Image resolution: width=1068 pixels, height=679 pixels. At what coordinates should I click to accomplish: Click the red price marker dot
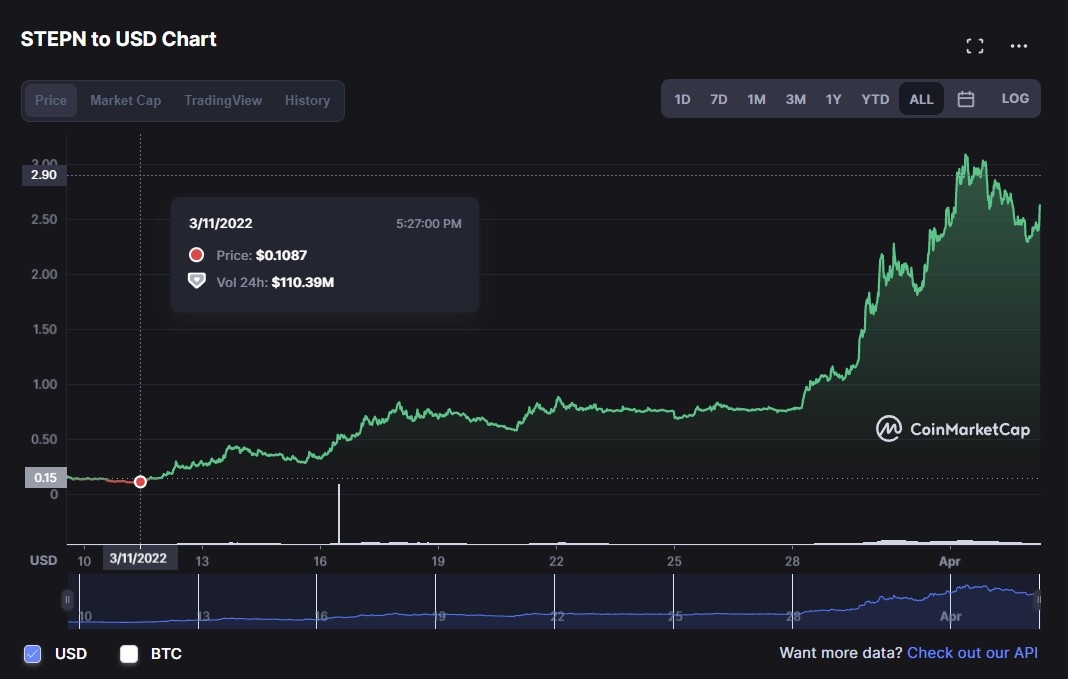click(x=140, y=482)
